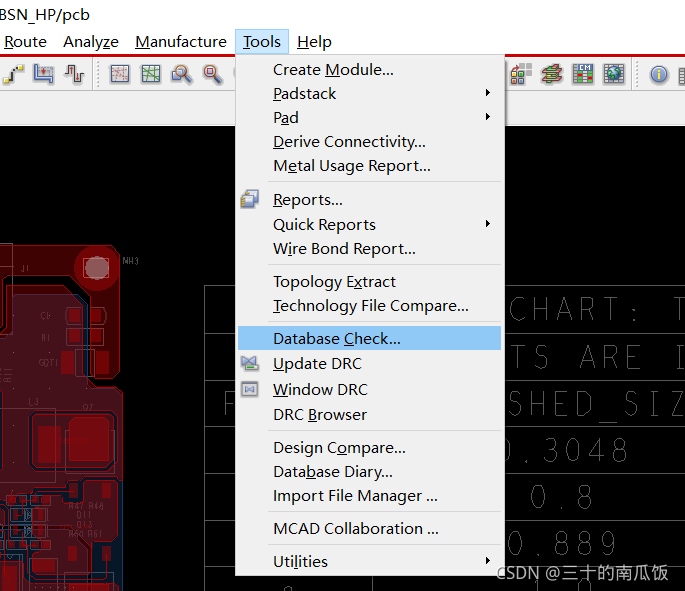The width and height of the screenshot is (685, 591).
Task: Select Derive Connectivity... menu entry
Action: 370,142
